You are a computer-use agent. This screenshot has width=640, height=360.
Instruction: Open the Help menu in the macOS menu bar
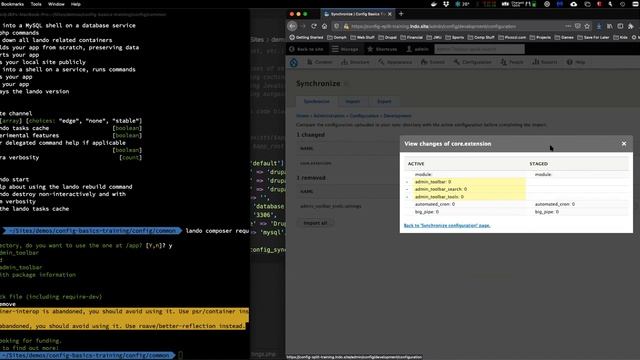(x=76, y=4)
